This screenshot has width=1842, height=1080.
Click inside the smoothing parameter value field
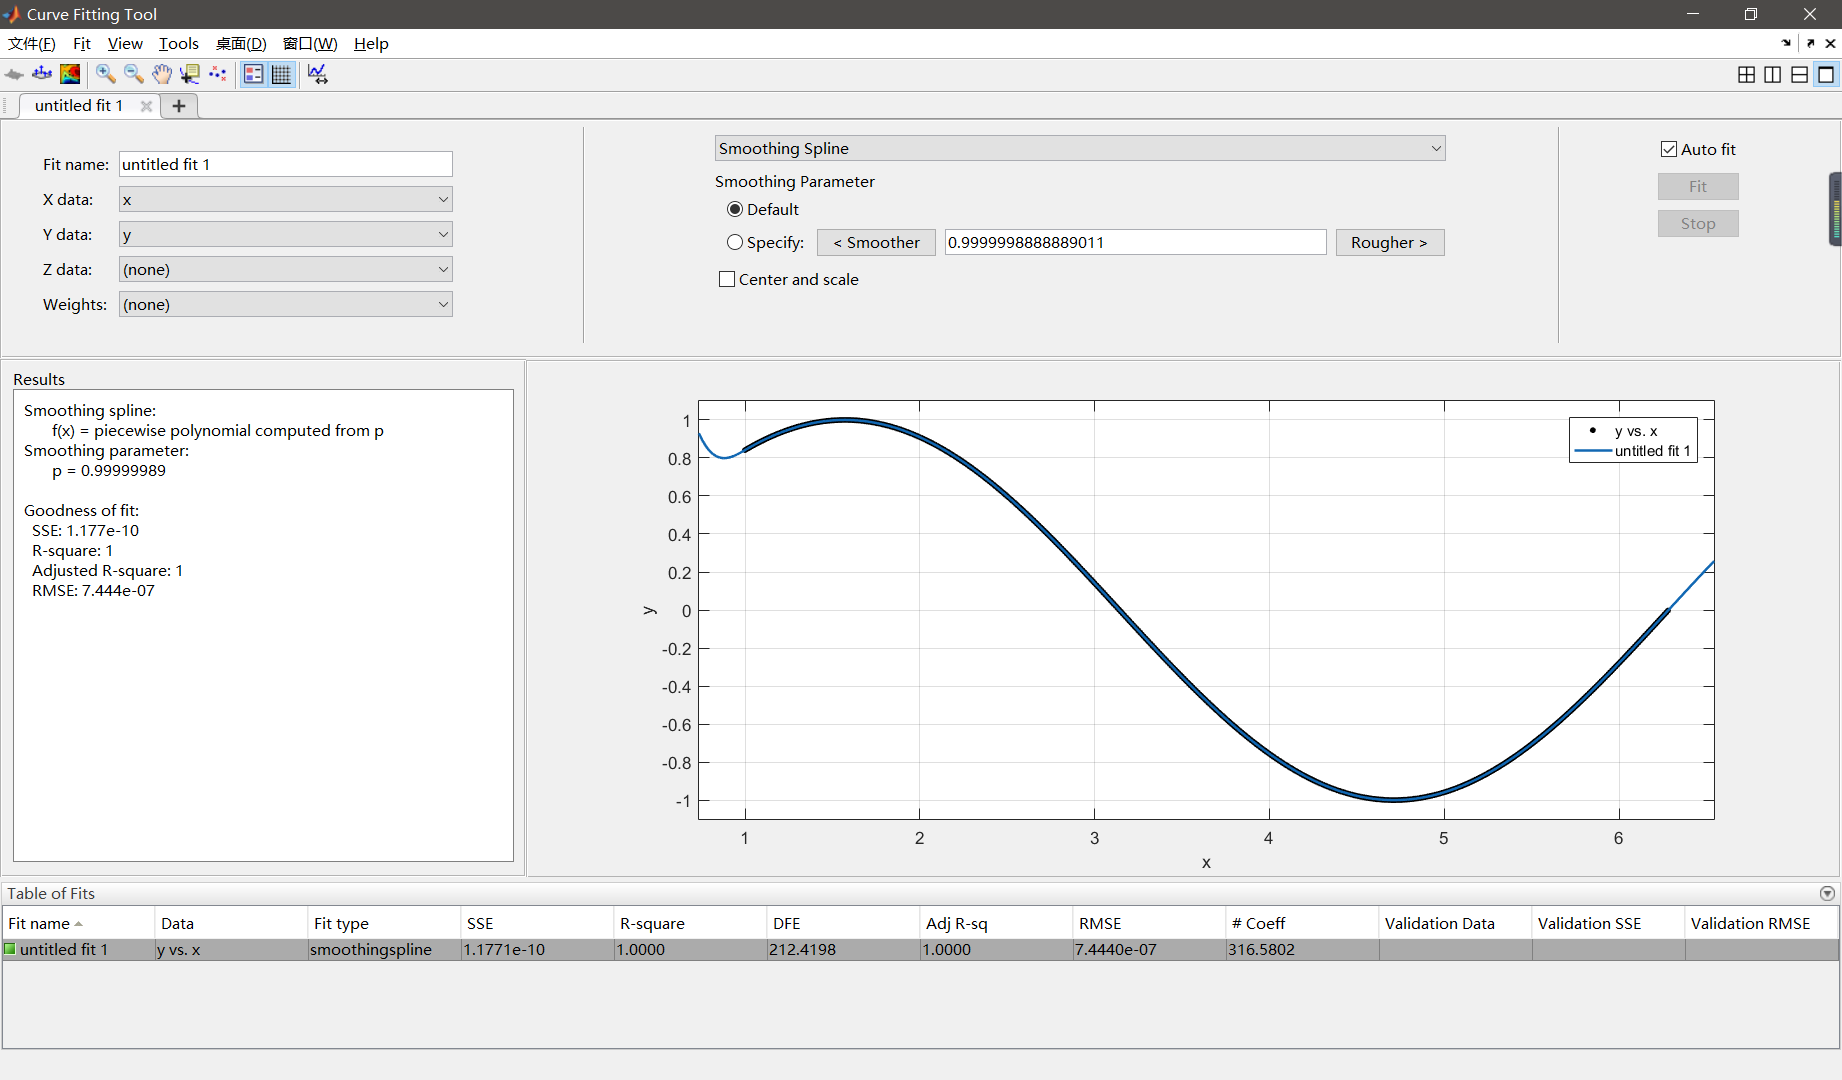(1135, 242)
